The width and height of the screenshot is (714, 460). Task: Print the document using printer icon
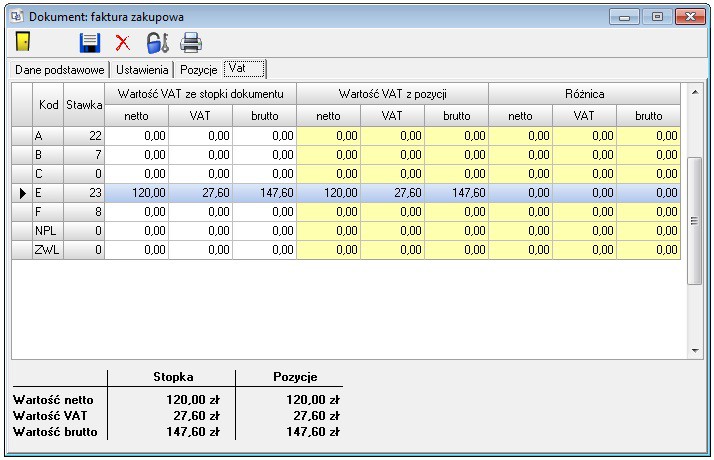tap(191, 43)
